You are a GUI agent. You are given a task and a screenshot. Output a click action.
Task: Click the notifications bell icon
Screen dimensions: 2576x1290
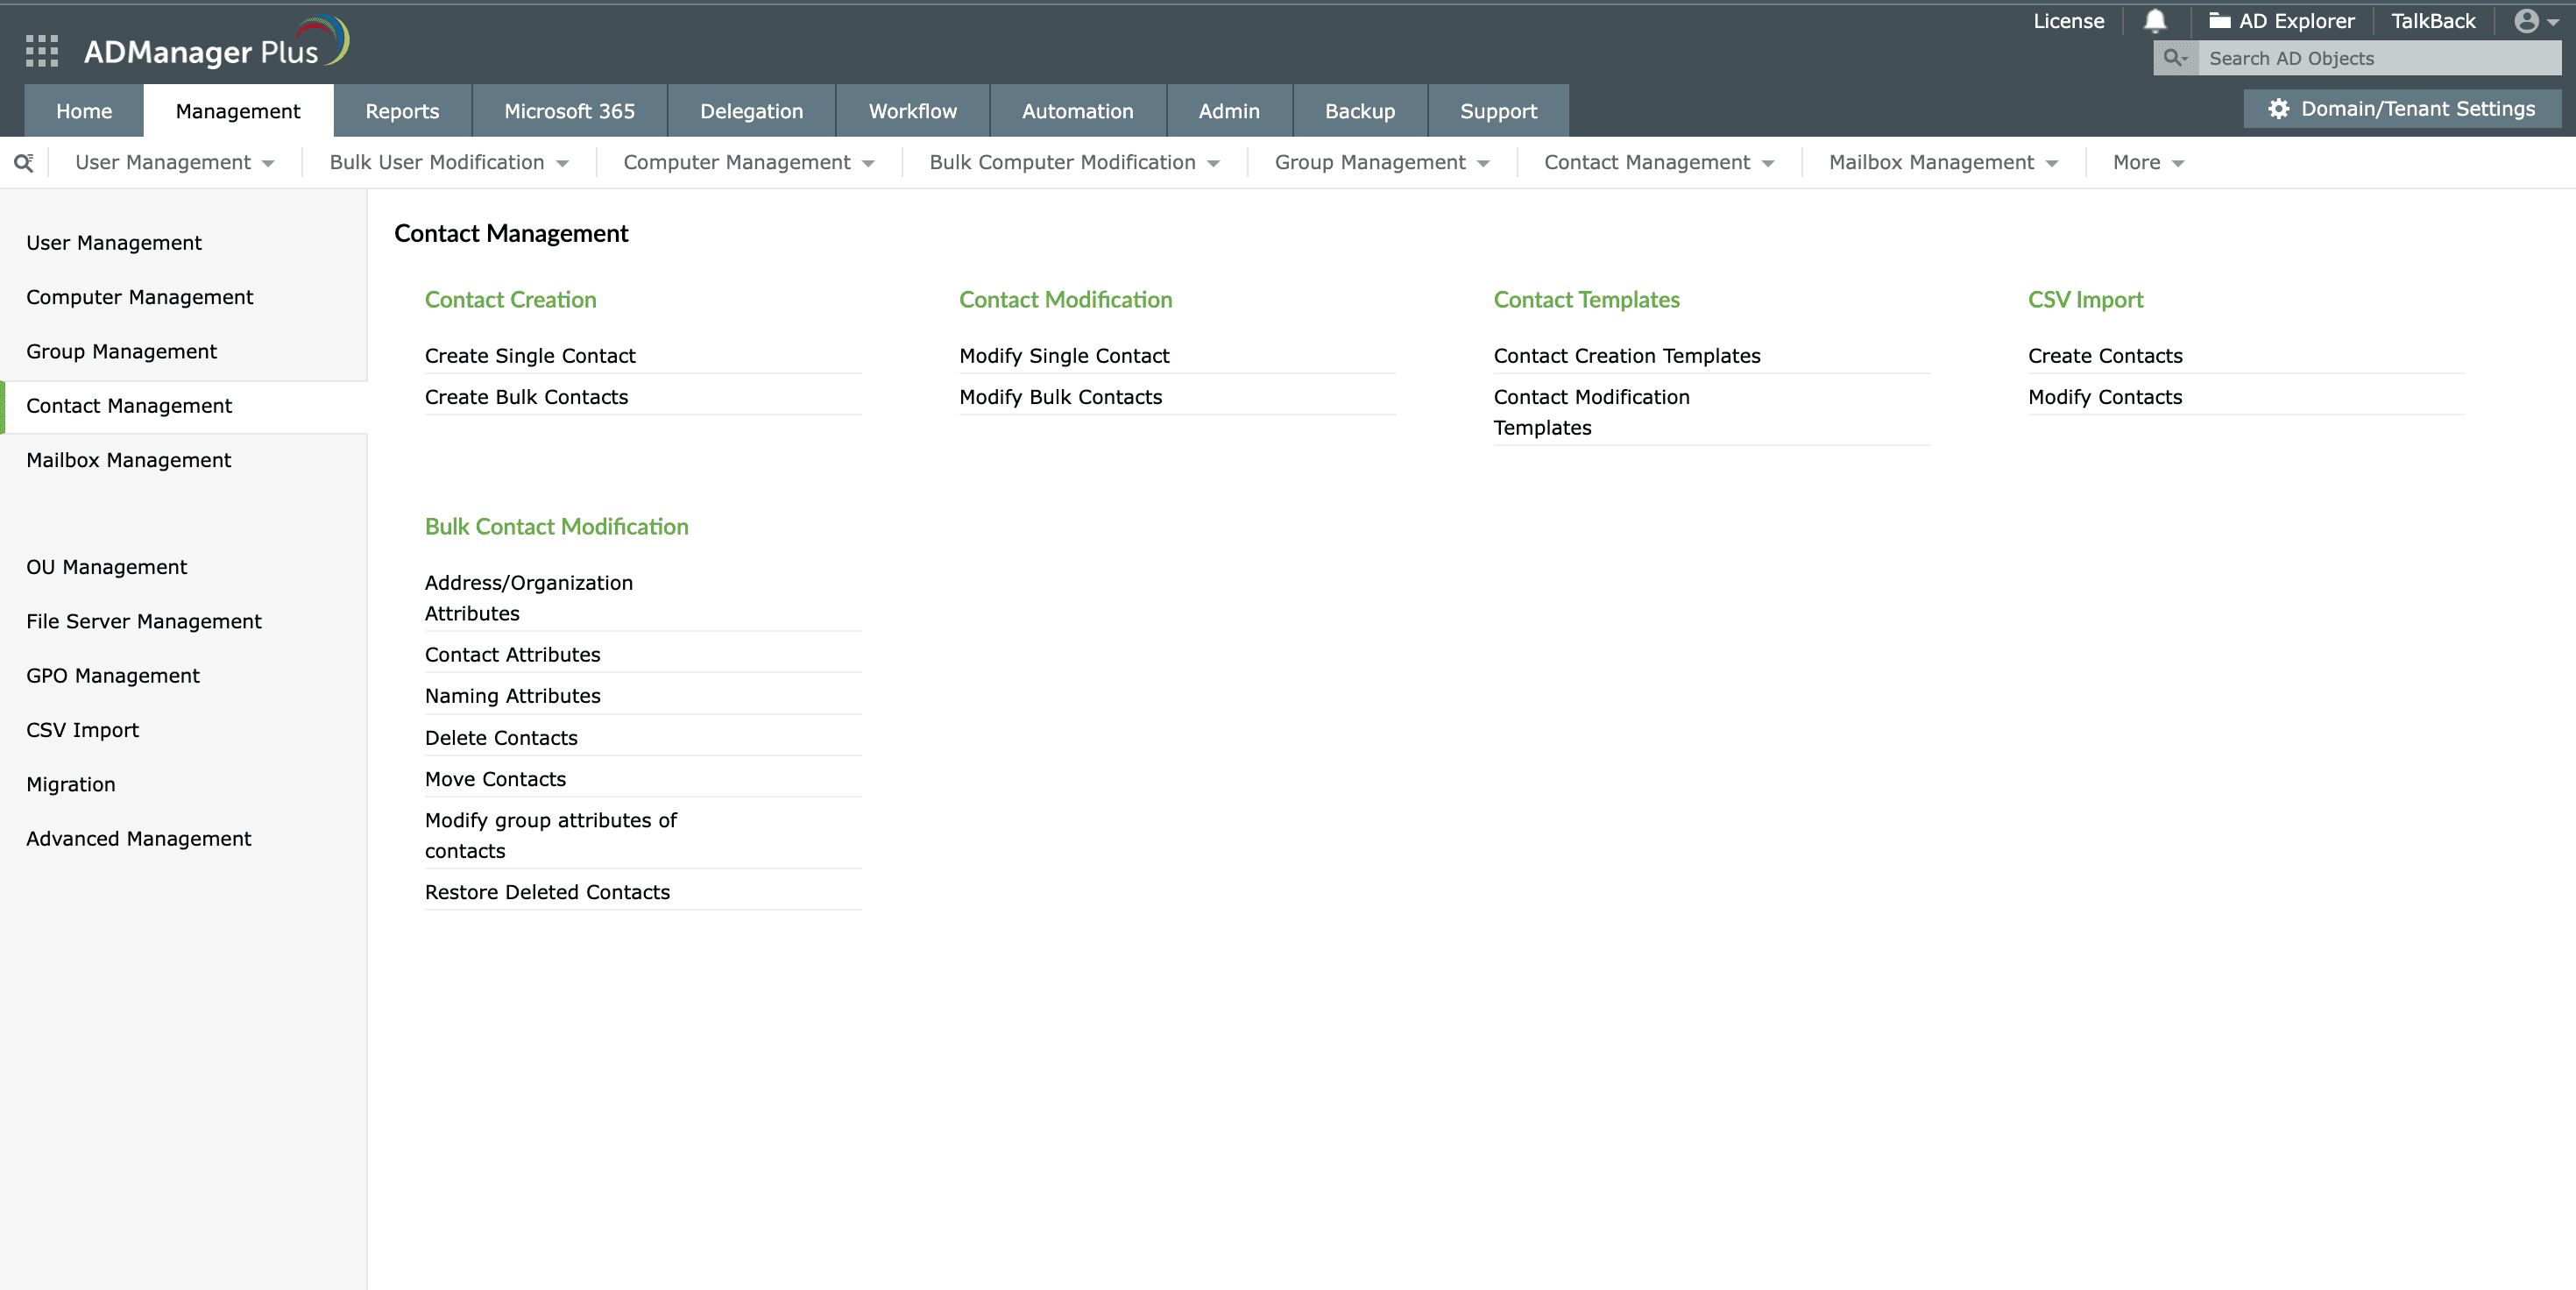(2155, 21)
